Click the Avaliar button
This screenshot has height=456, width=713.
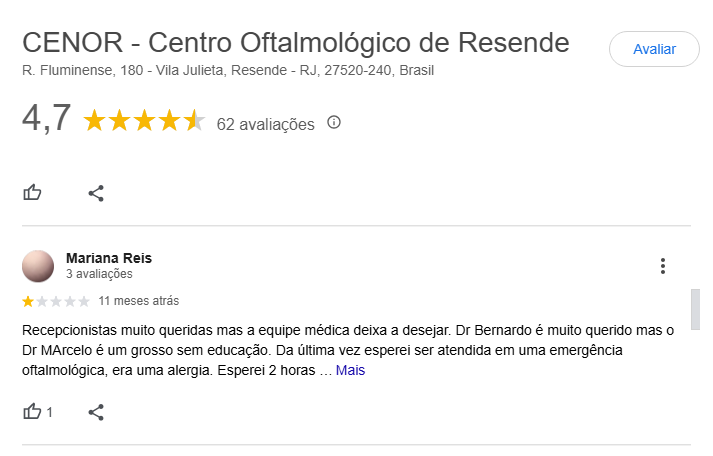[654, 49]
